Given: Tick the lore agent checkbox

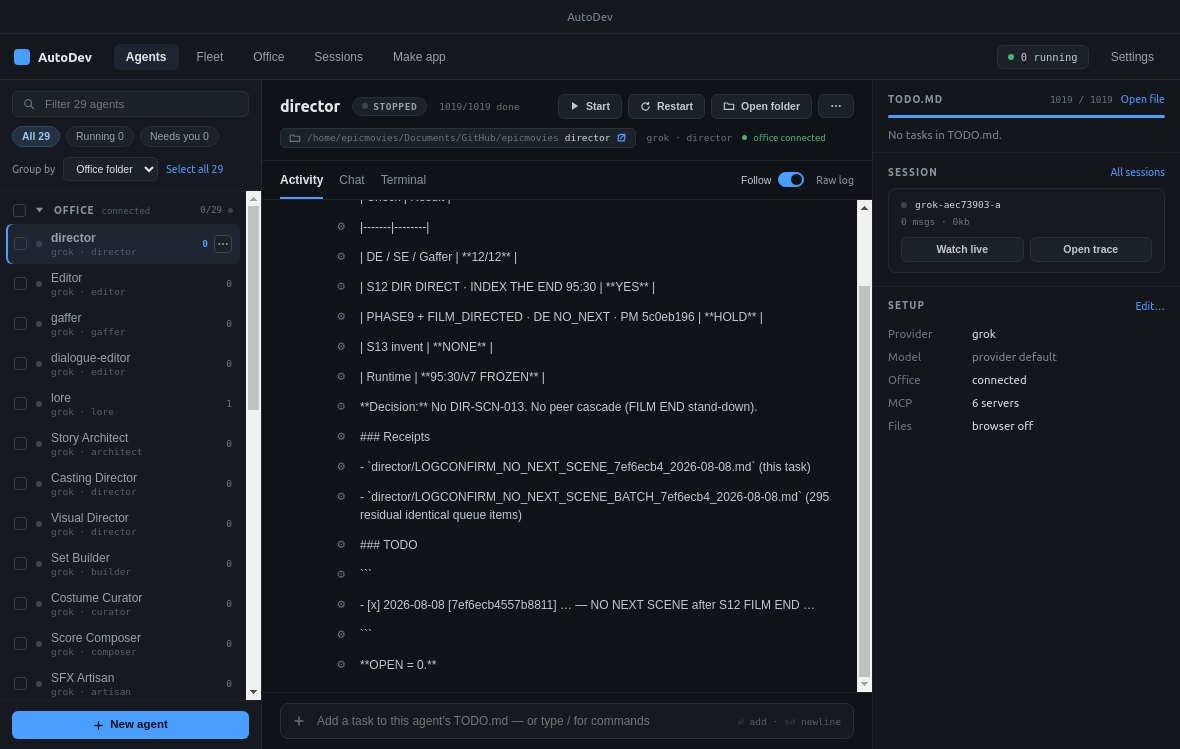Looking at the screenshot, I should (20, 403).
